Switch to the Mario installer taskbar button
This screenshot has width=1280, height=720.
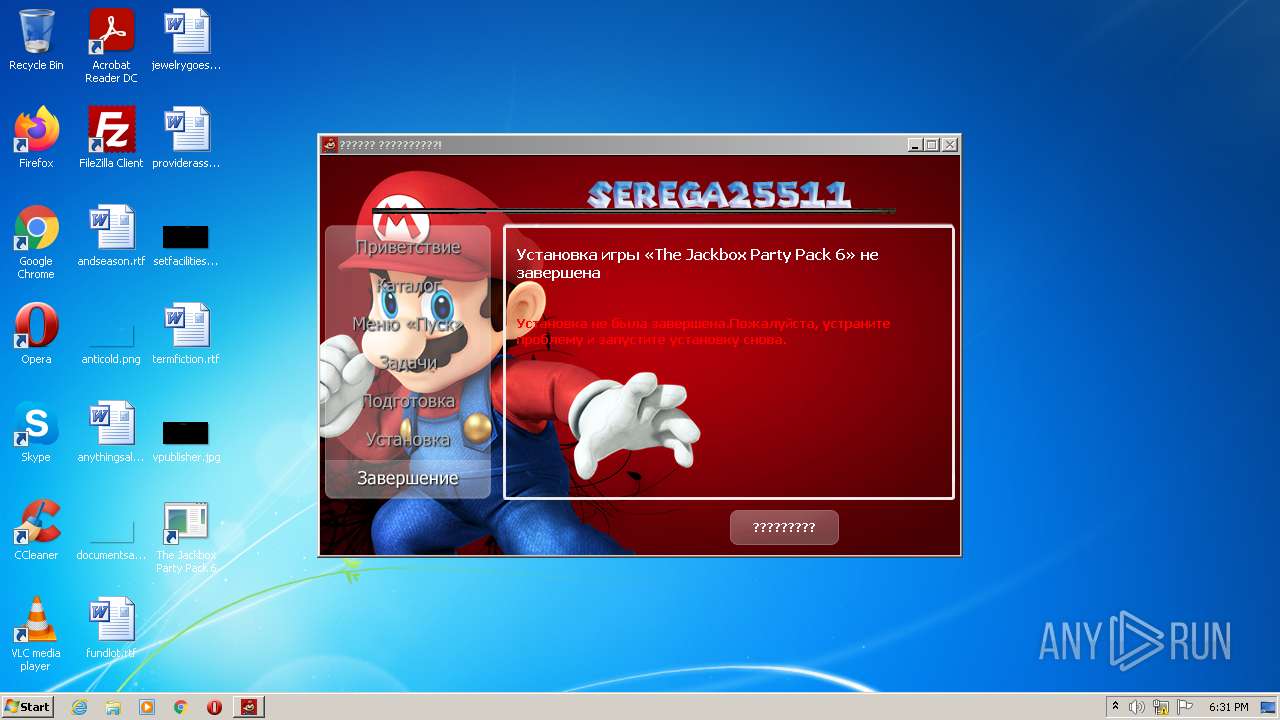249,707
